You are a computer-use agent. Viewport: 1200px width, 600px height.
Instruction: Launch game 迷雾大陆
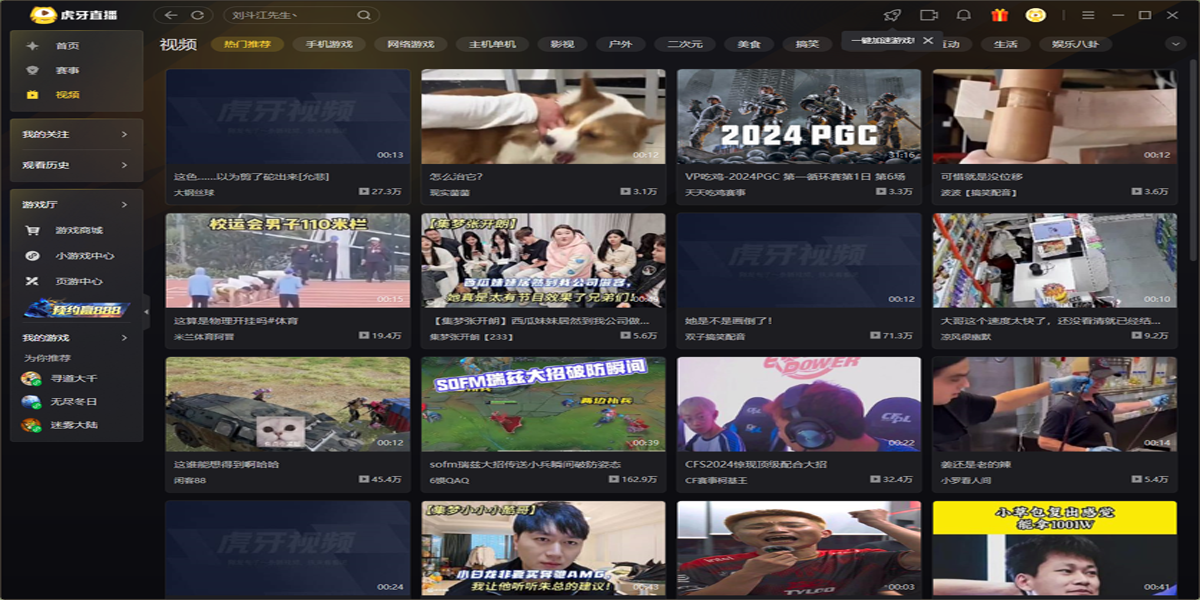coord(76,425)
